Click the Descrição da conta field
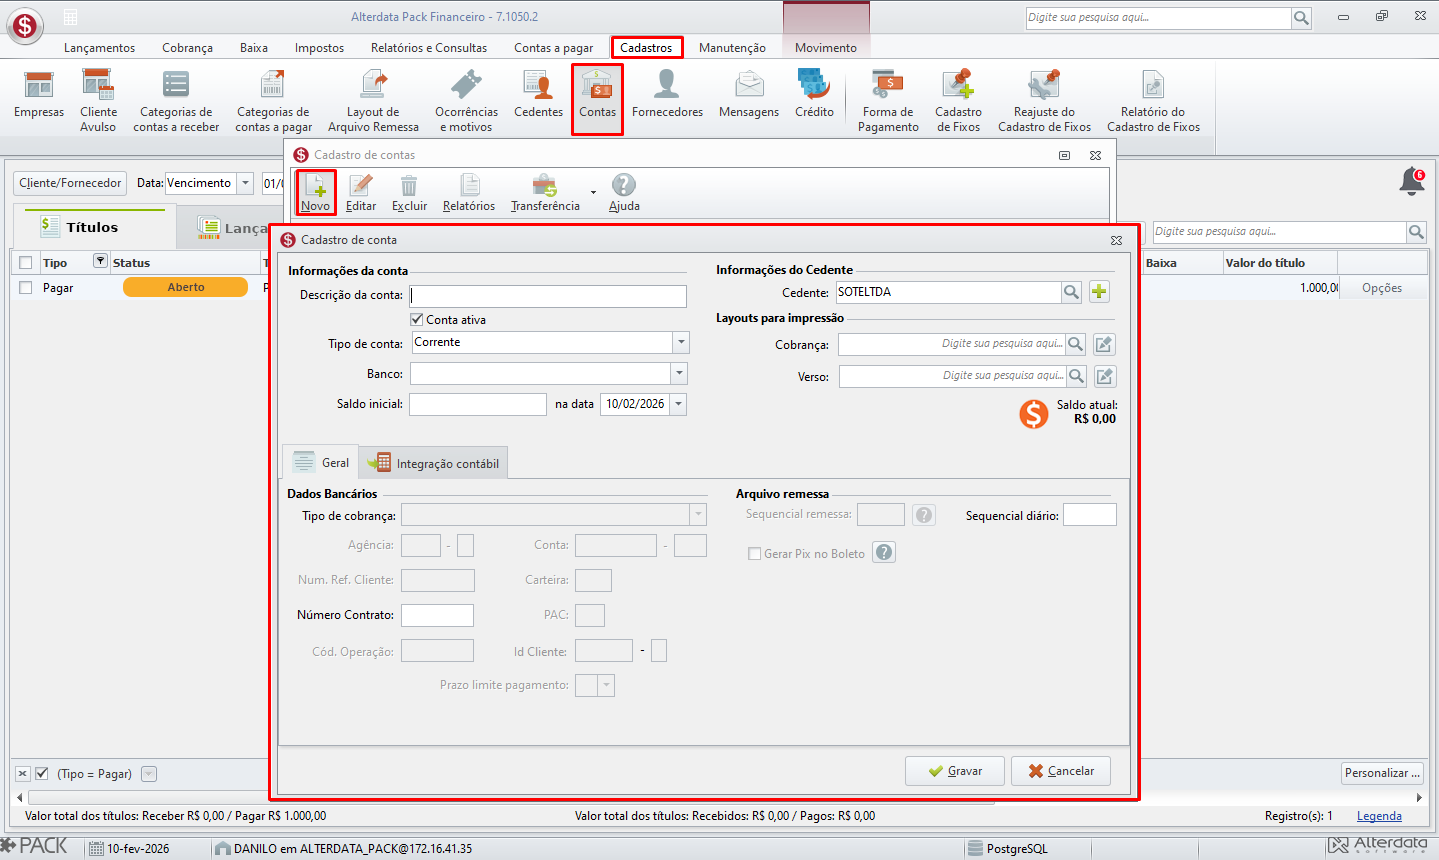Screen dimensions: 1439x860 click(548, 296)
